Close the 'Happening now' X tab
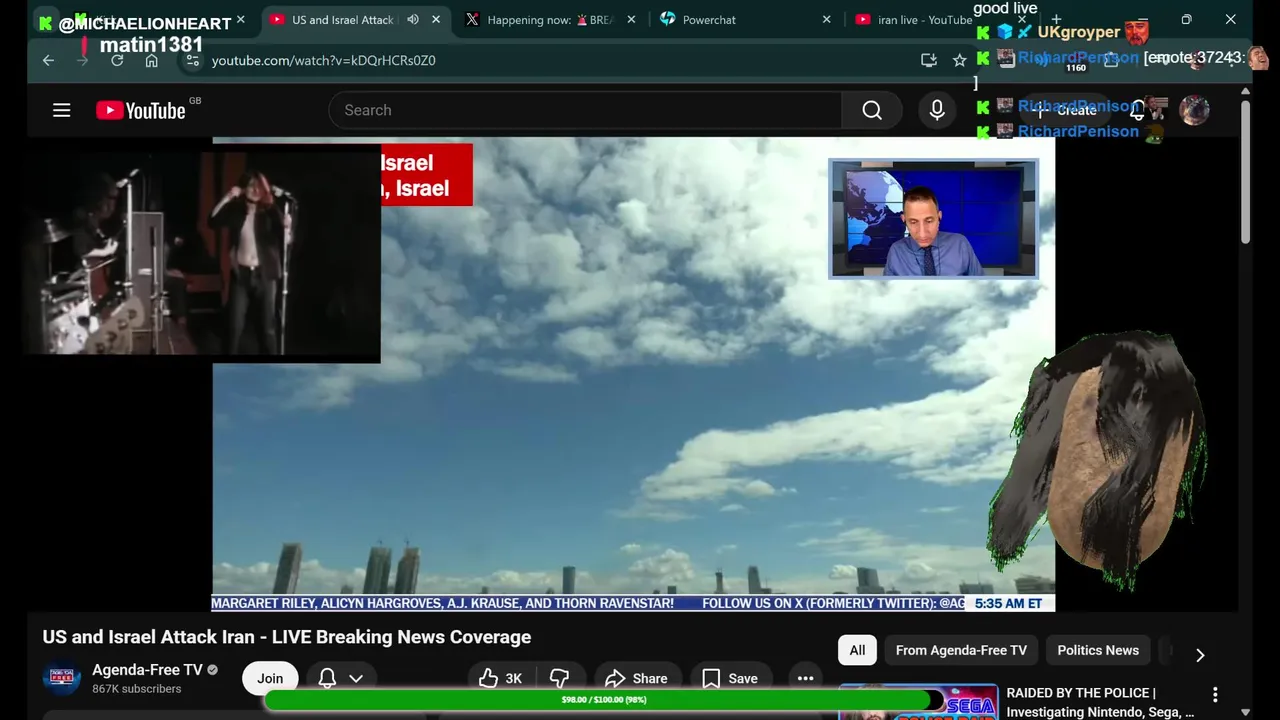 point(631,20)
